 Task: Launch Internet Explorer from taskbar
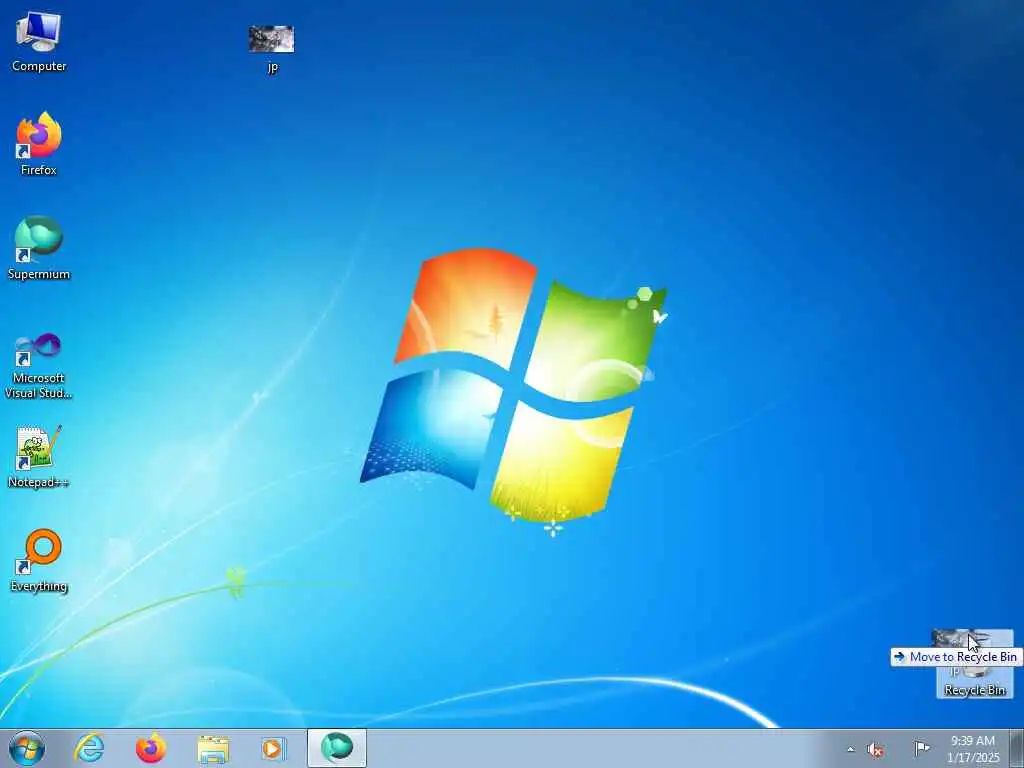tap(89, 748)
